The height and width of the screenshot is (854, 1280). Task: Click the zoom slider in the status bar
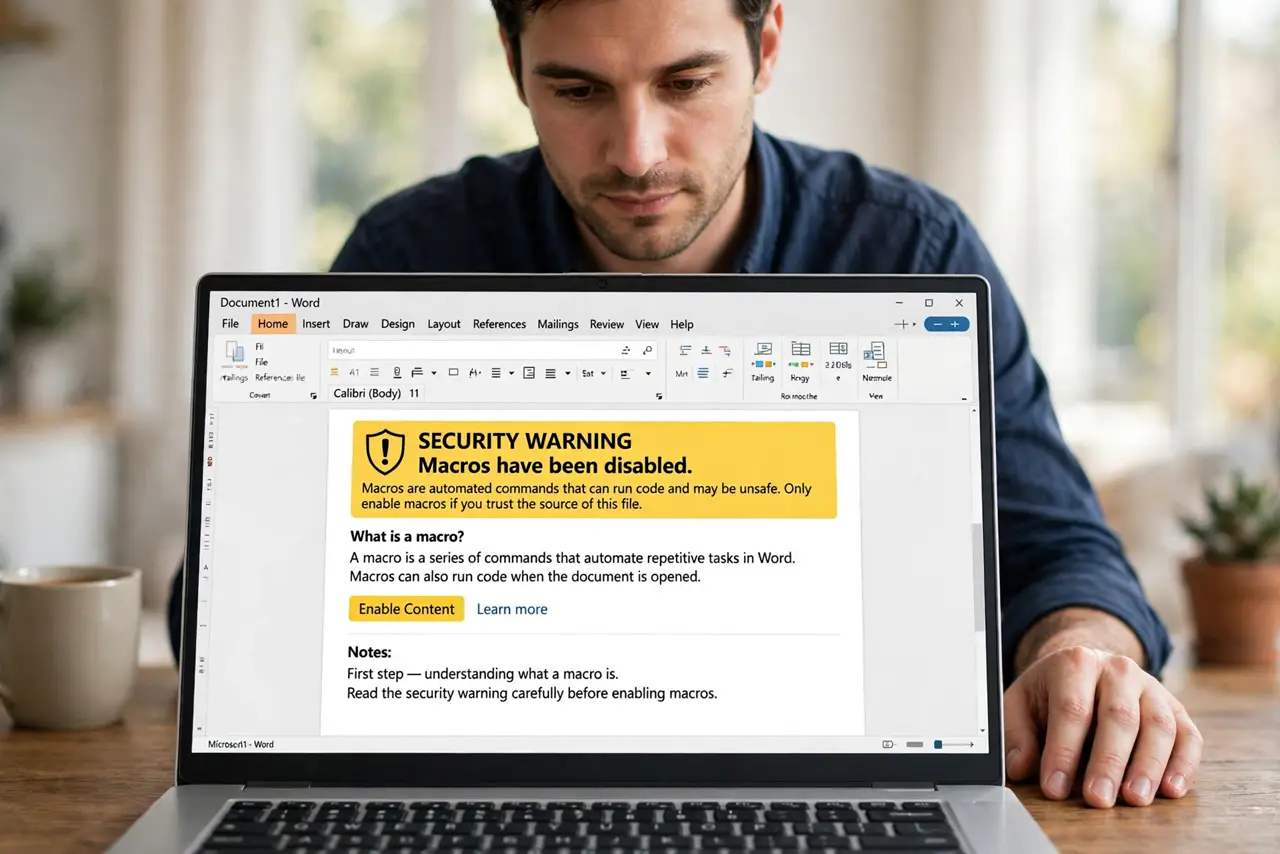(954, 744)
